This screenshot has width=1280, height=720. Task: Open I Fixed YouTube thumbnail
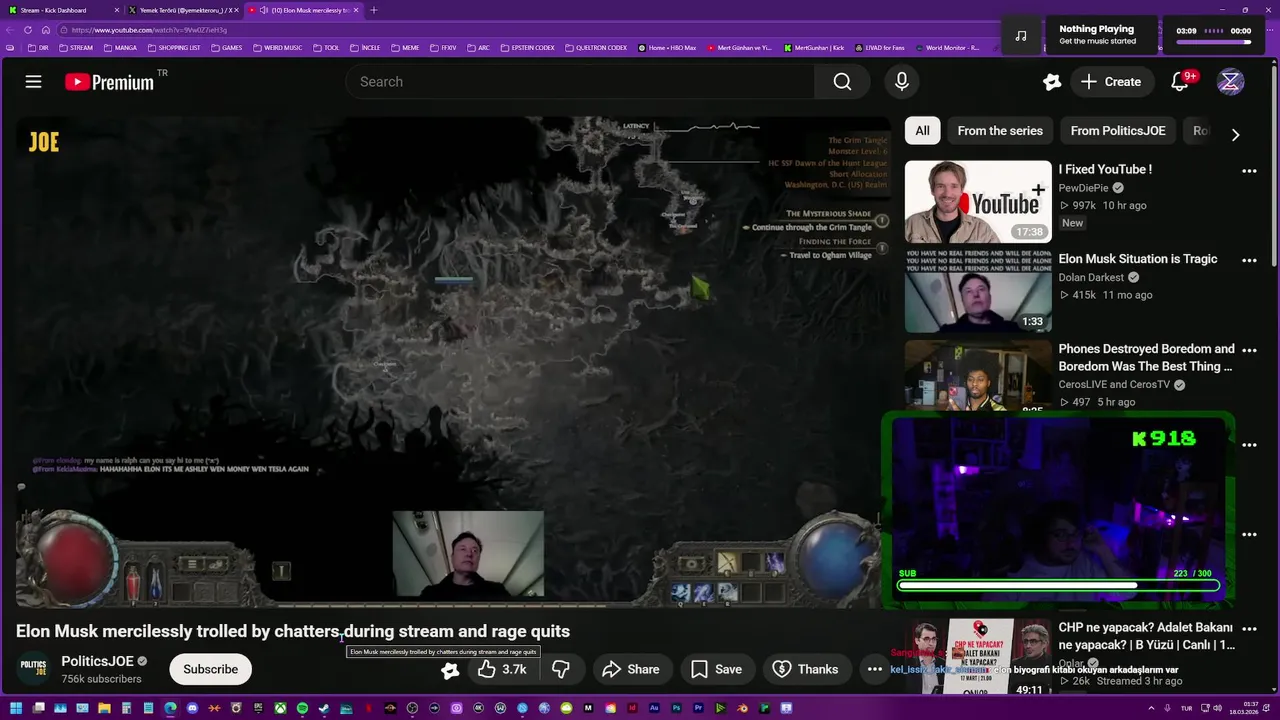pyautogui.click(x=978, y=202)
